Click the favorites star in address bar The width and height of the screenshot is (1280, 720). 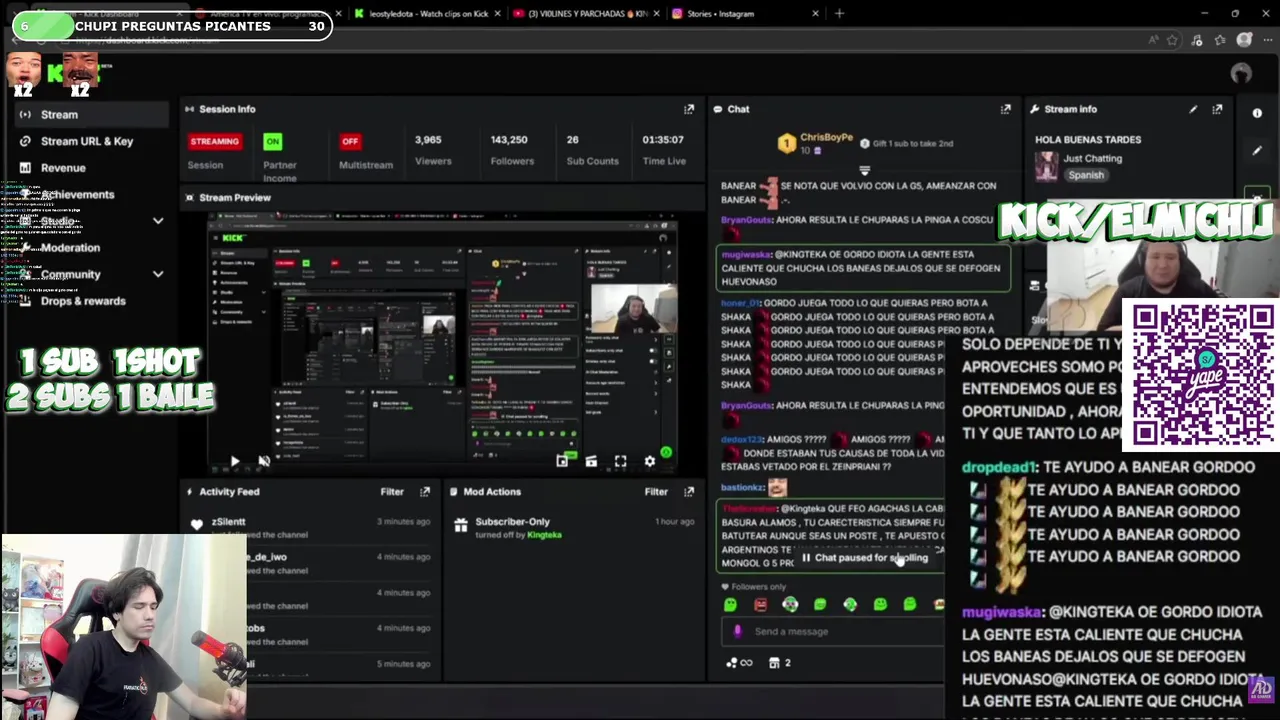[1173, 40]
